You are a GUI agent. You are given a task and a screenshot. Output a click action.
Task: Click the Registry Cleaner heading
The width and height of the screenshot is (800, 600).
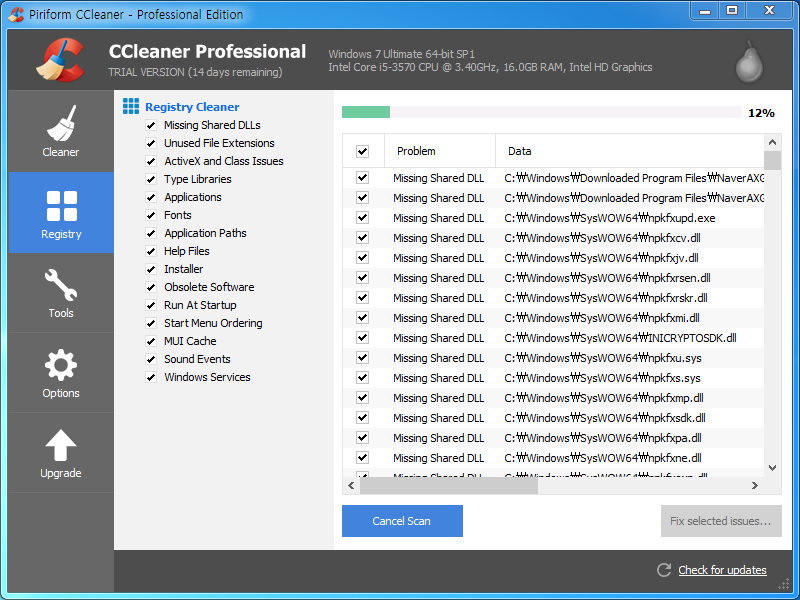(x=192, y=107)
